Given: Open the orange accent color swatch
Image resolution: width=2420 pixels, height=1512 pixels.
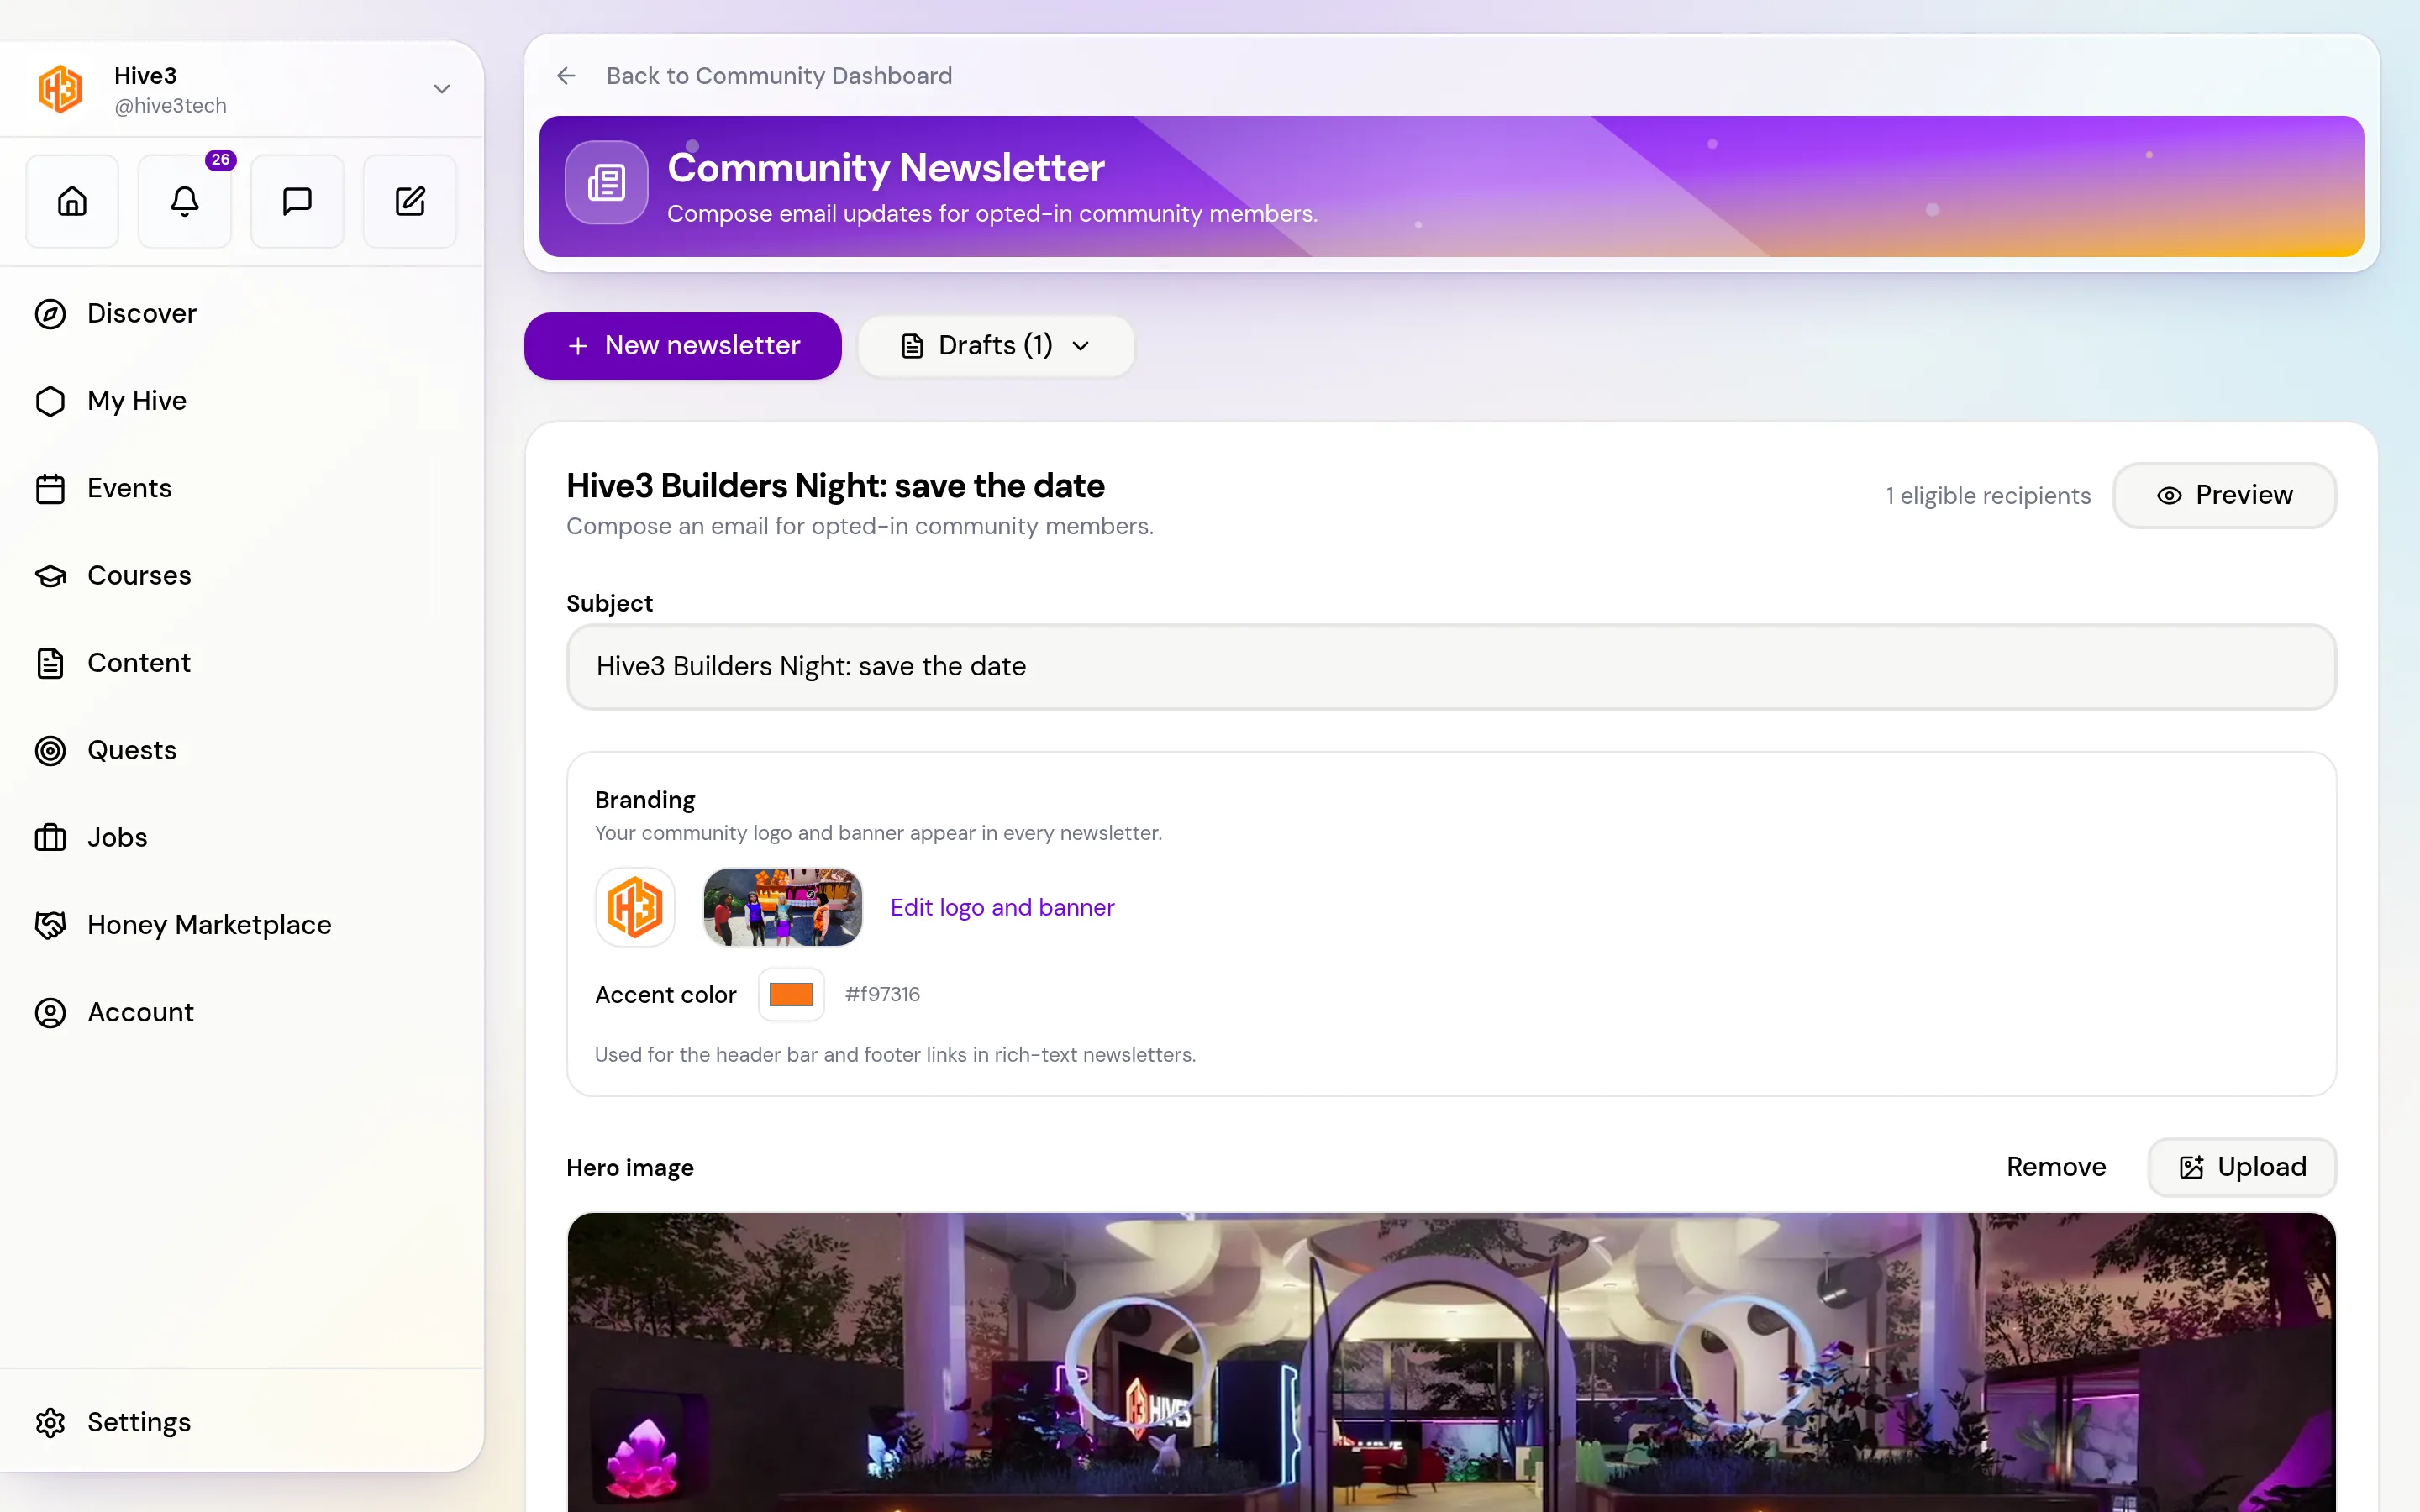Looking at the screenshot, I should click(791, 994).
